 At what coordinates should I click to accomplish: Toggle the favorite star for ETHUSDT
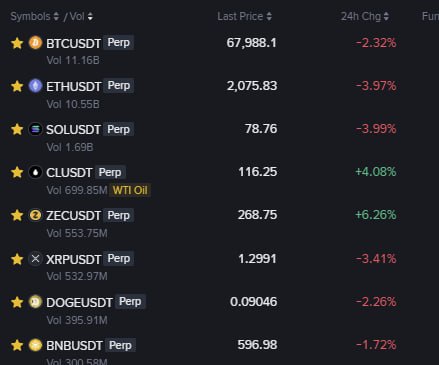[17, 86]
